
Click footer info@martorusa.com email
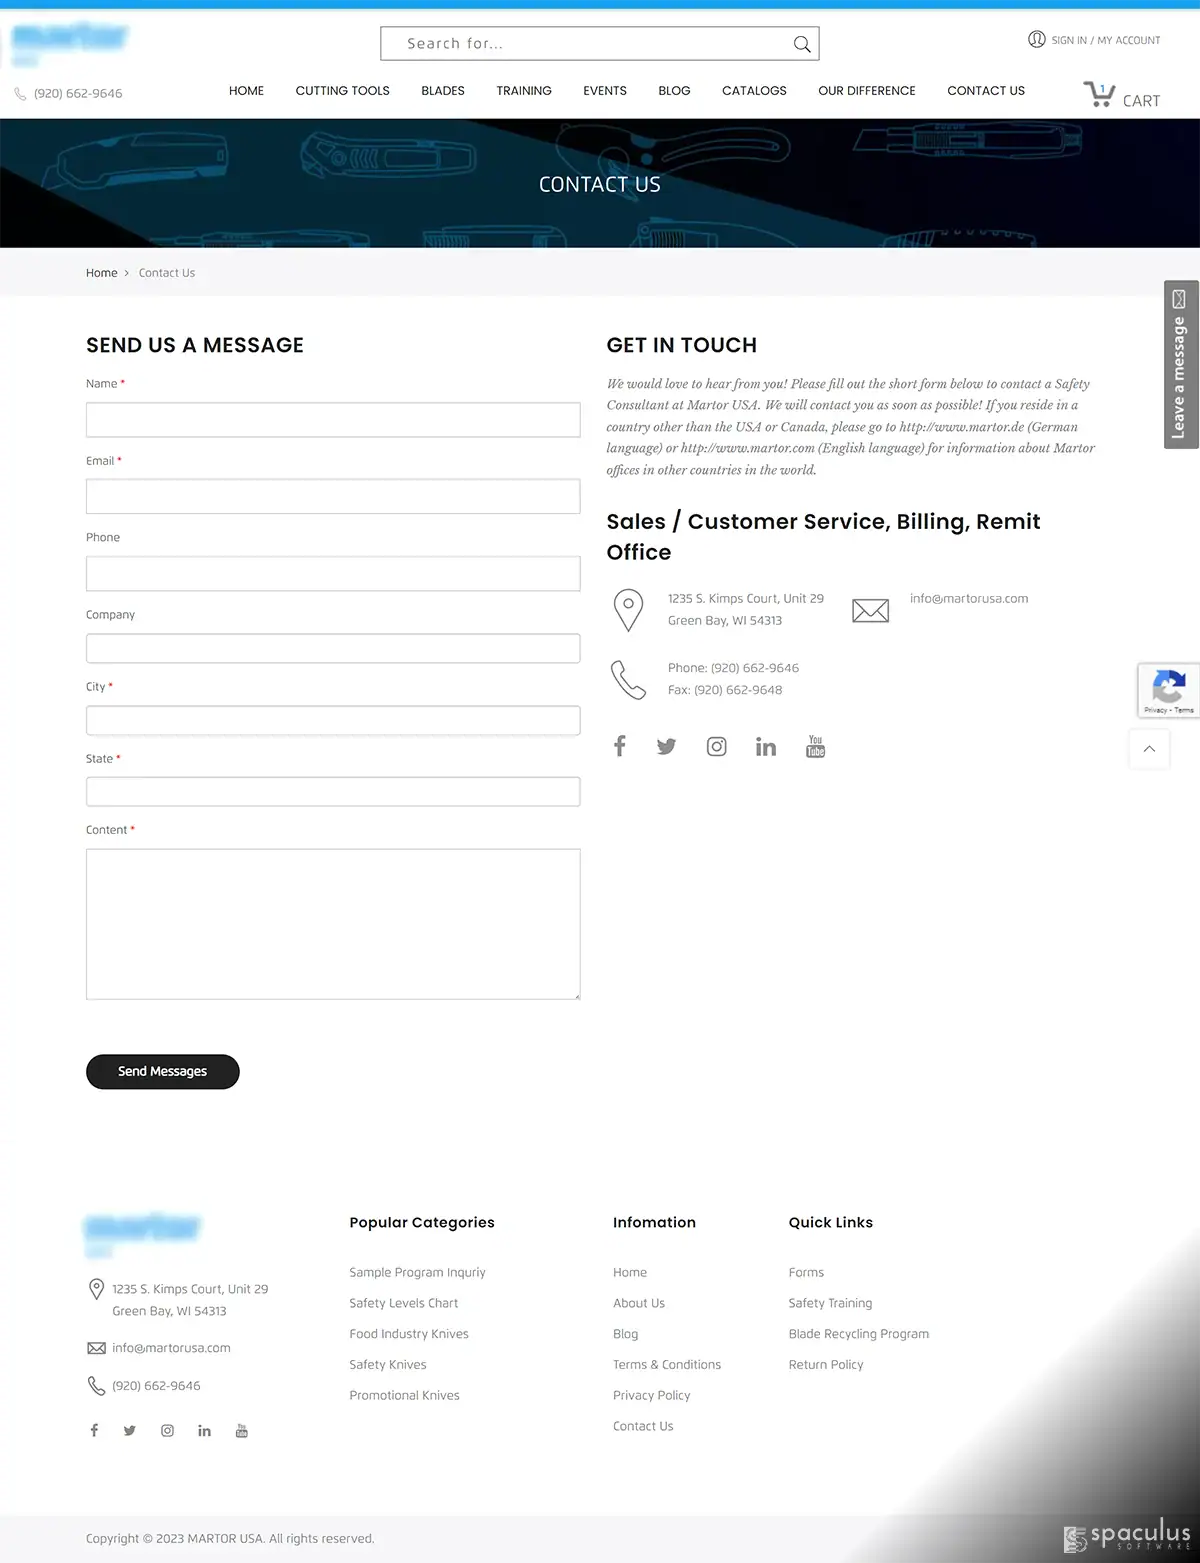(x=171, y=1348)
